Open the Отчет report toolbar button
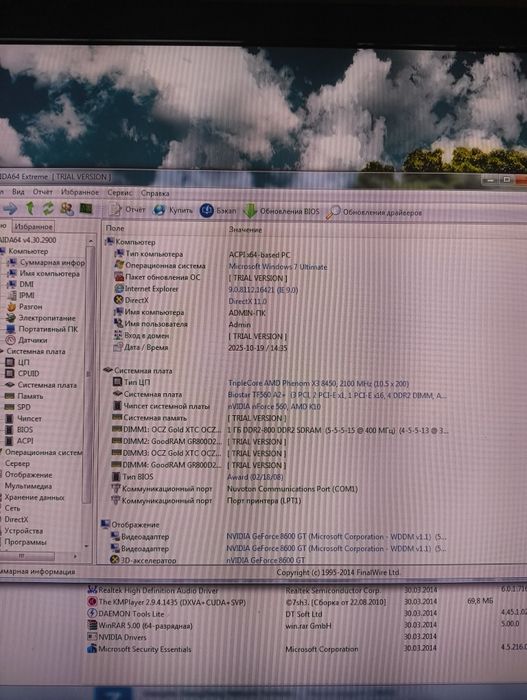 [128, 209]
